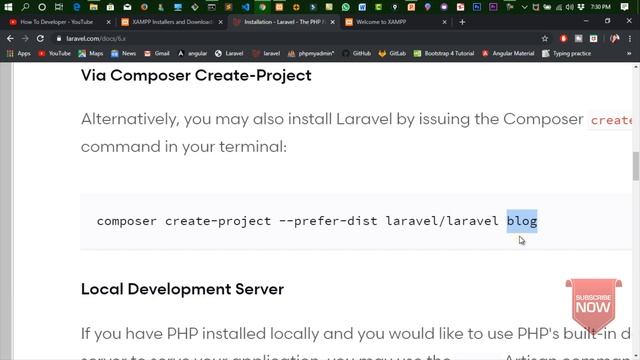Open the notification action center

coord(624,7)
